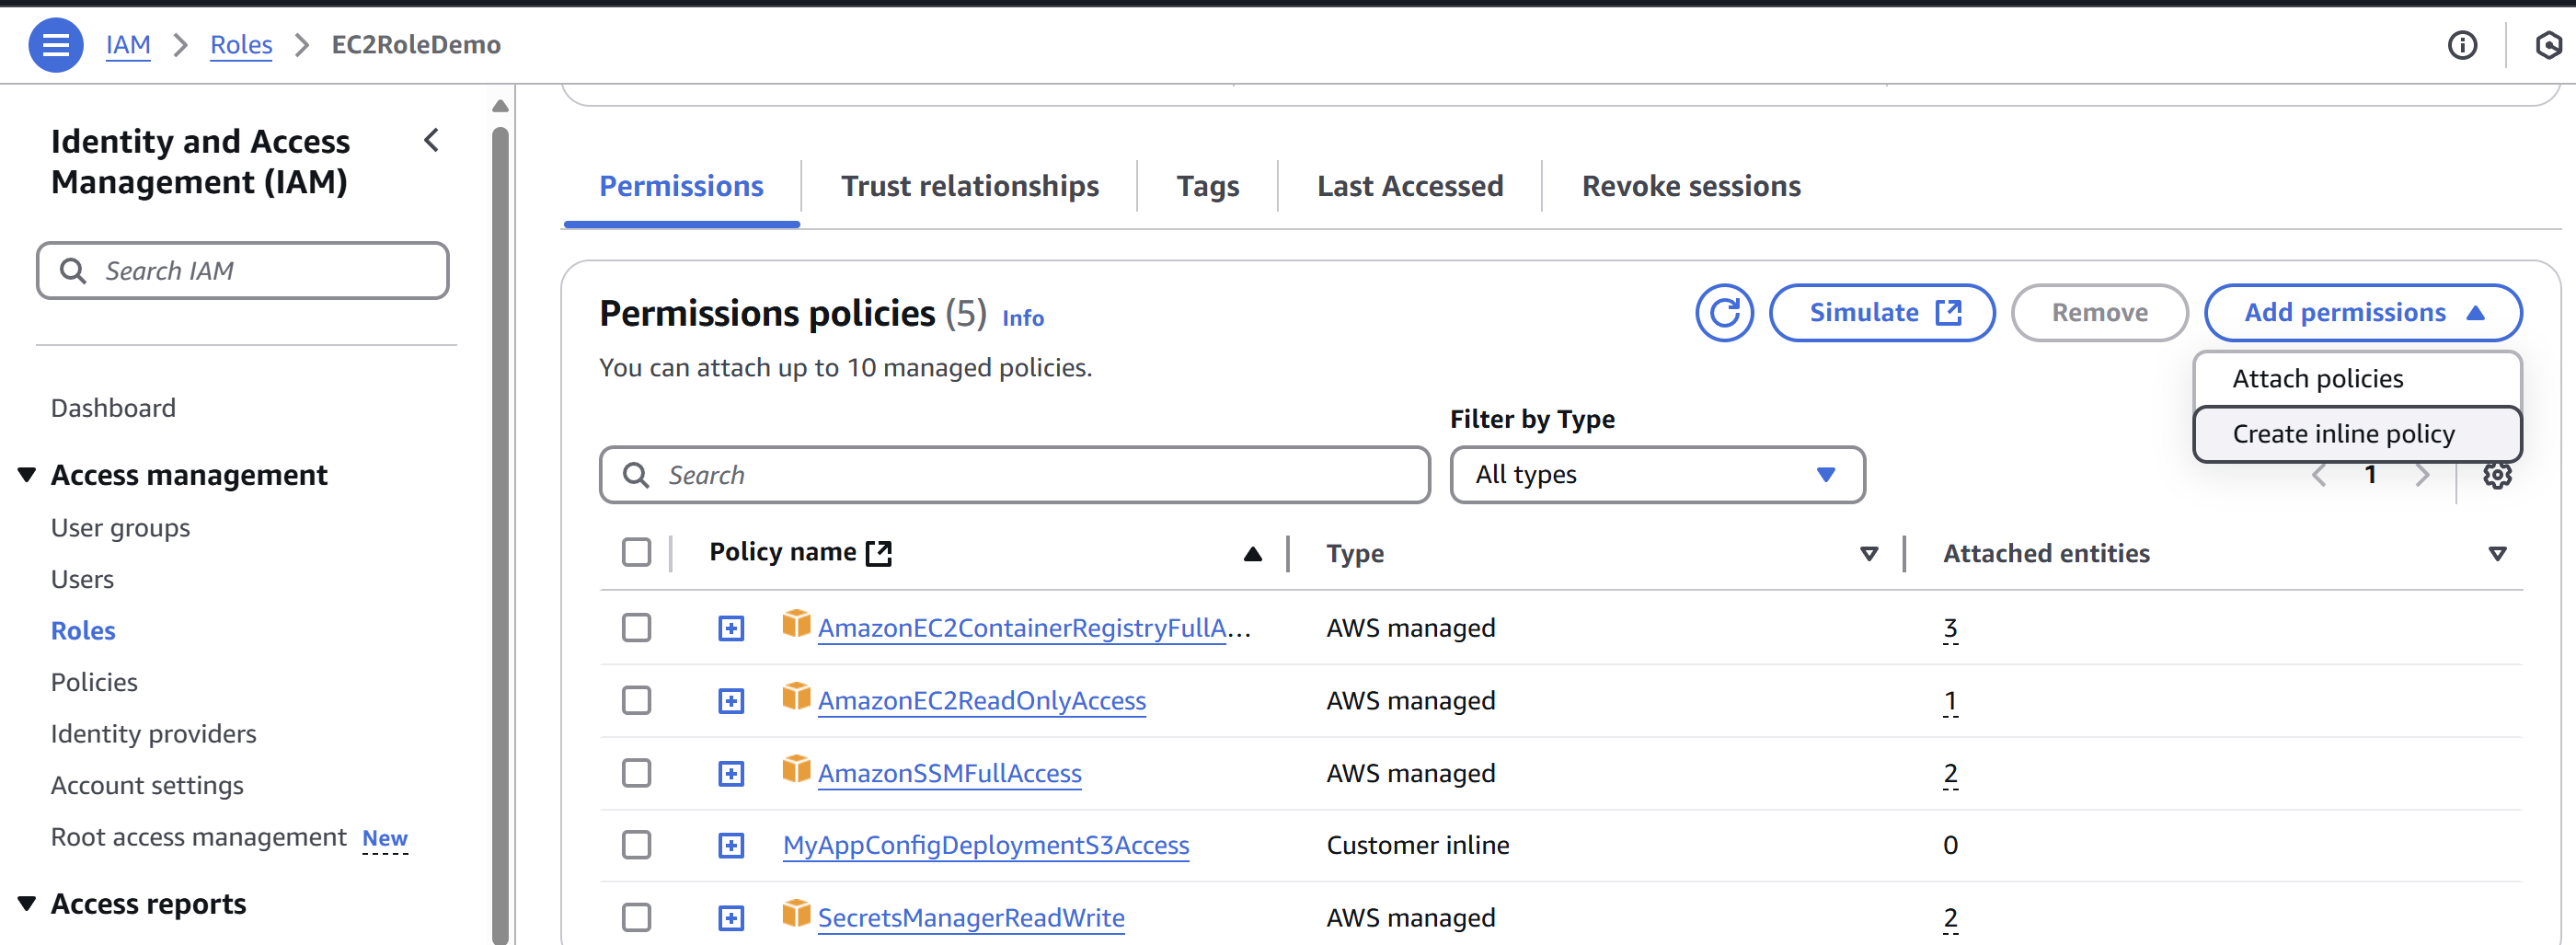Switch to the Trust relationships tab
2576x945 pixels.
pyautogui.click(x=969, y=186)
